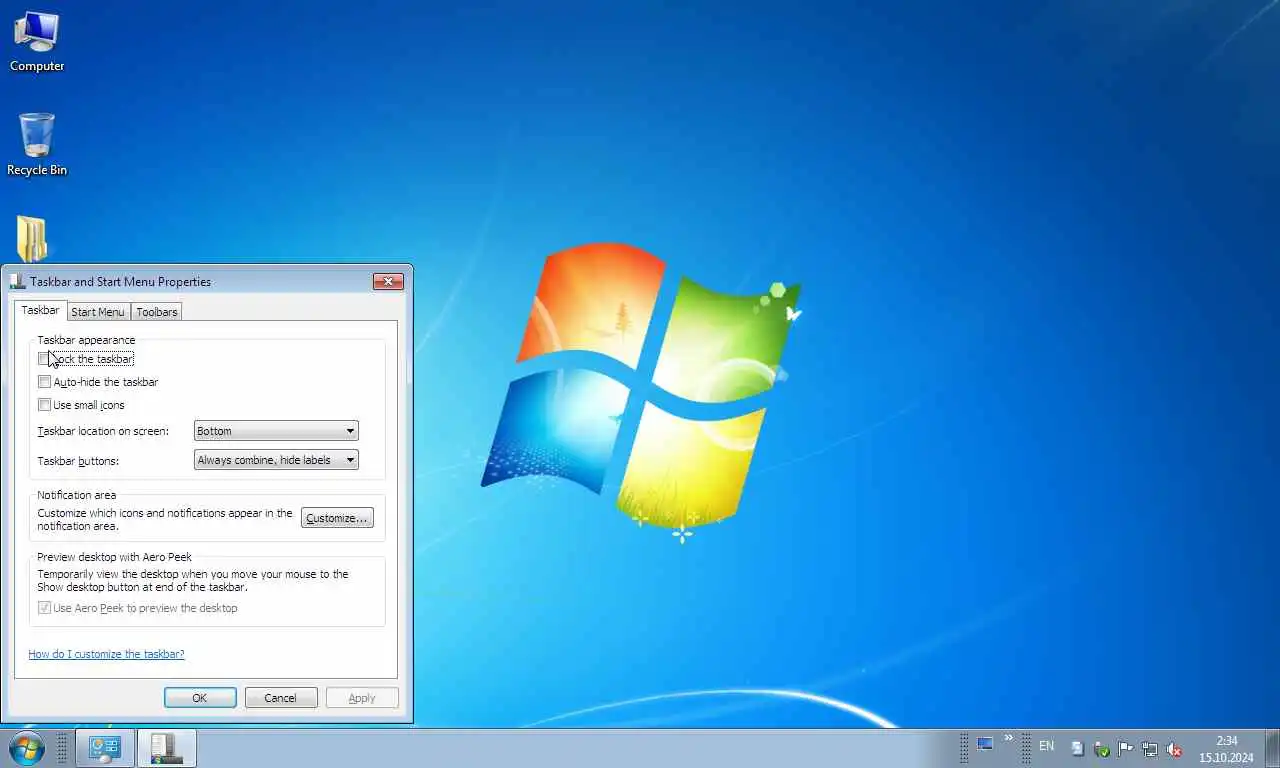
Task: Click the dialog's title bar icon
Action: [x=18, y=282]
